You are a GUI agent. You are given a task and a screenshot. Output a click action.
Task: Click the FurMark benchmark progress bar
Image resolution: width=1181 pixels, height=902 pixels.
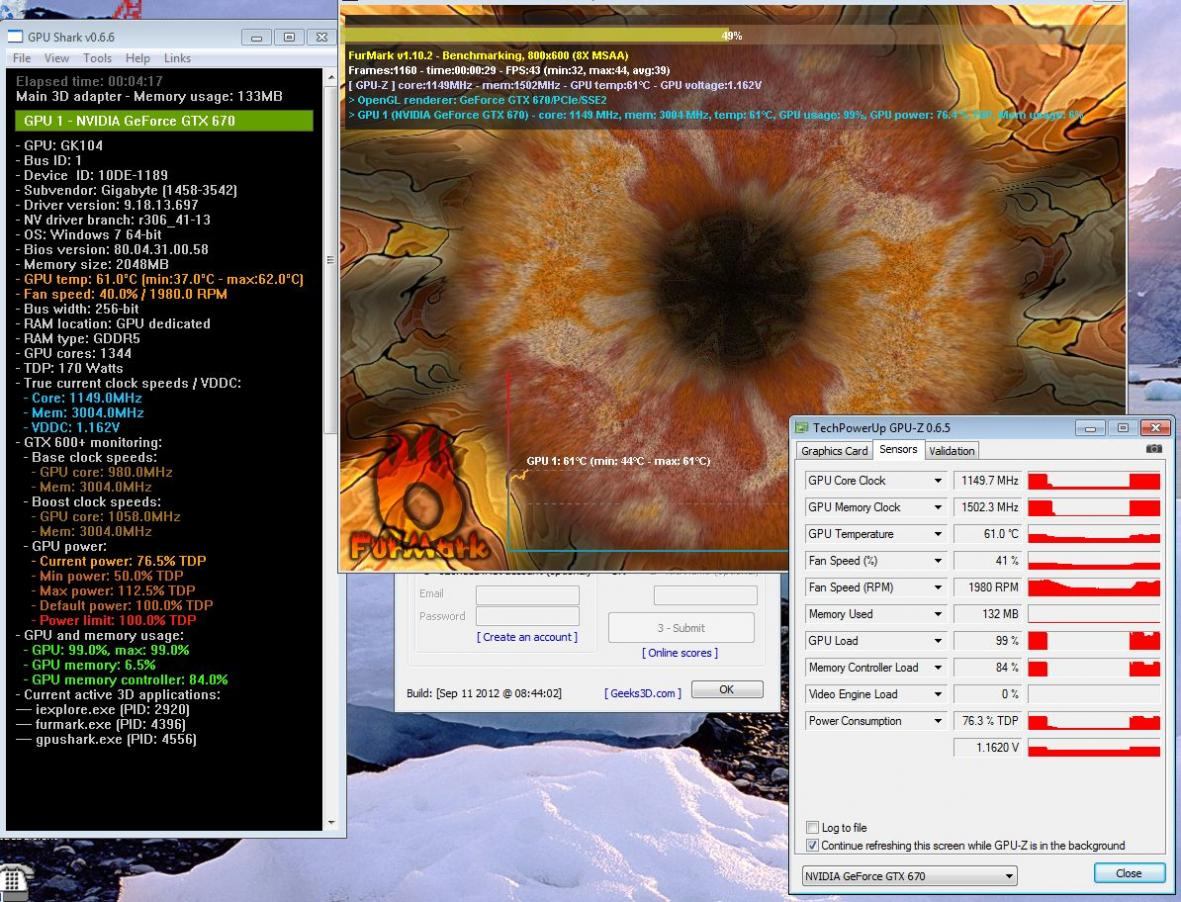click(x=733, y=35)
